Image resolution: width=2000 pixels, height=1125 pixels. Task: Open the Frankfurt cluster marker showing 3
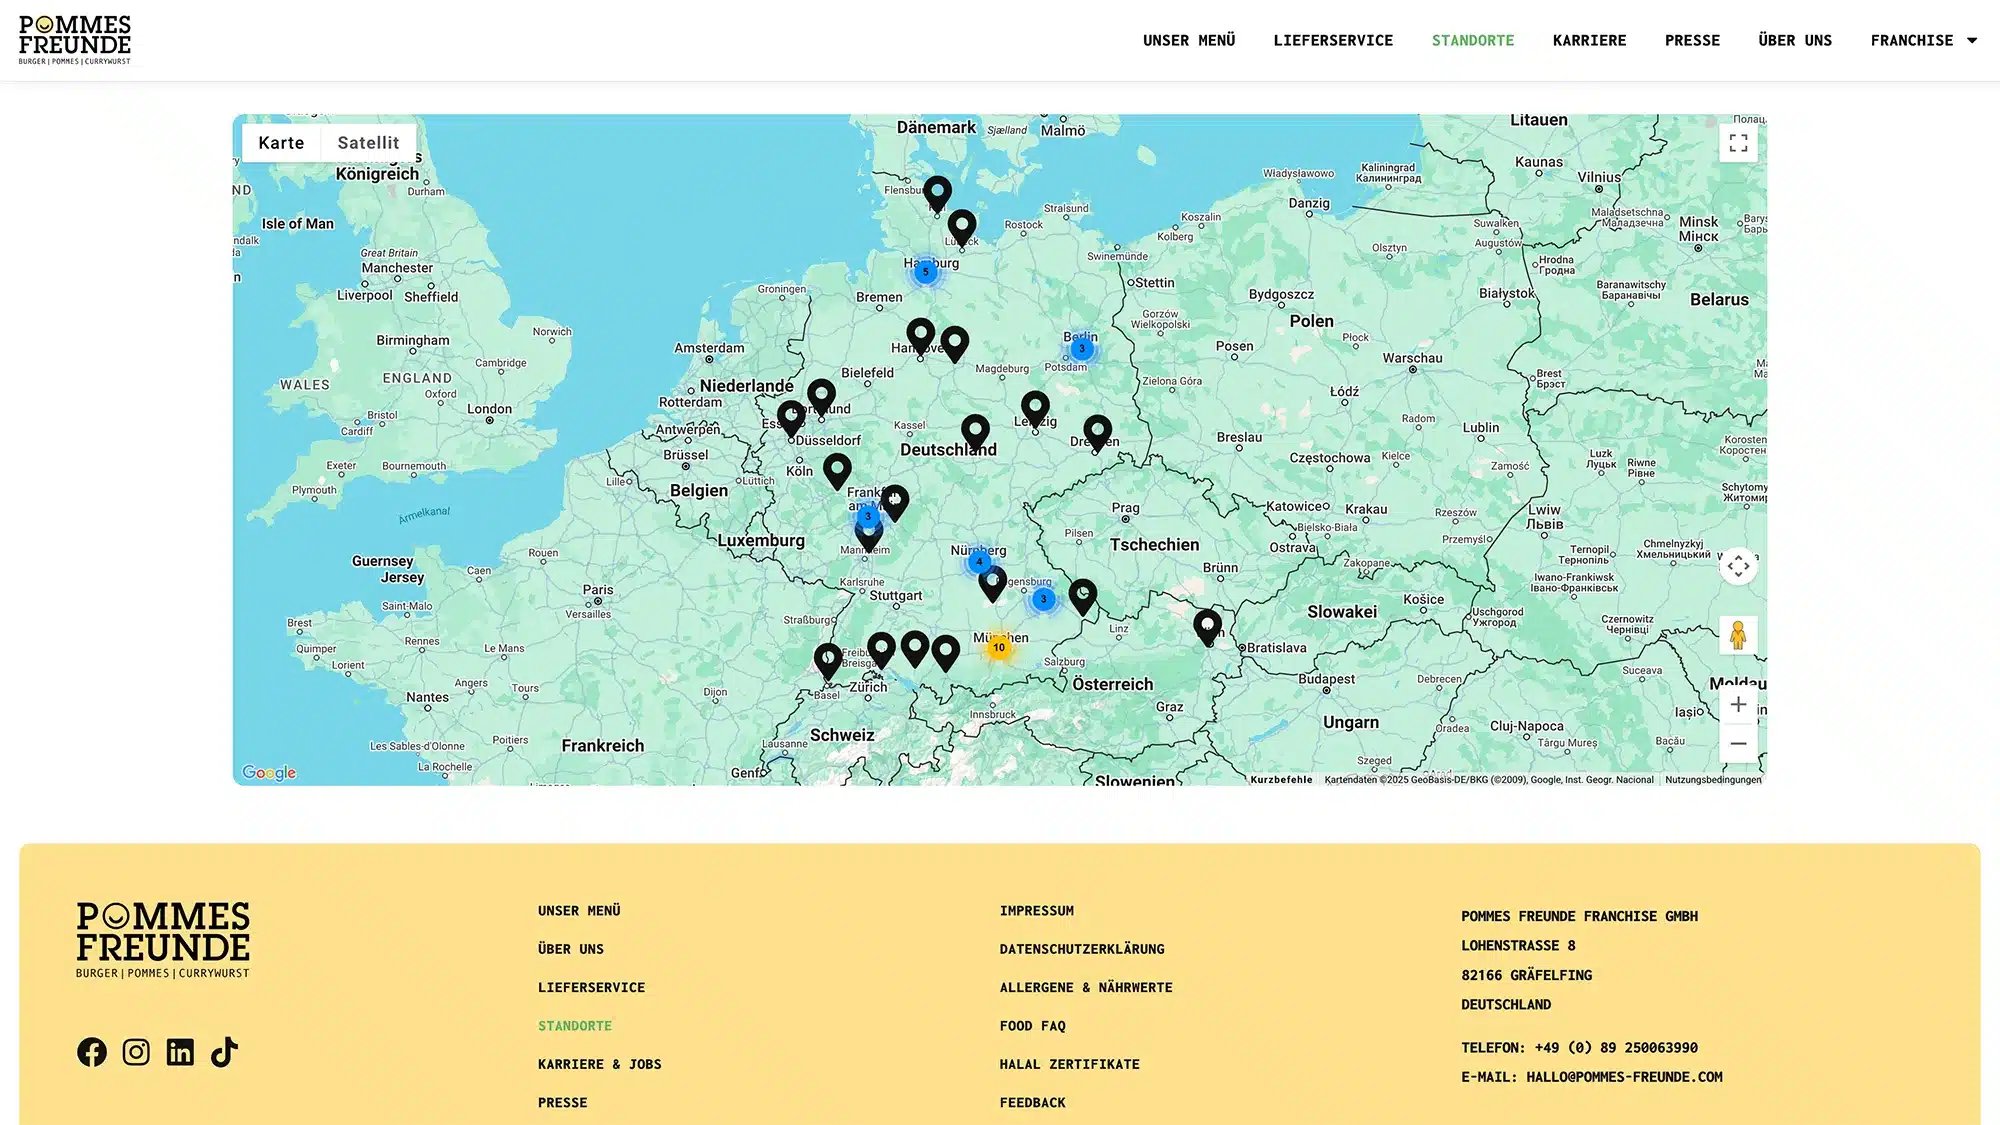click(868, 517)
